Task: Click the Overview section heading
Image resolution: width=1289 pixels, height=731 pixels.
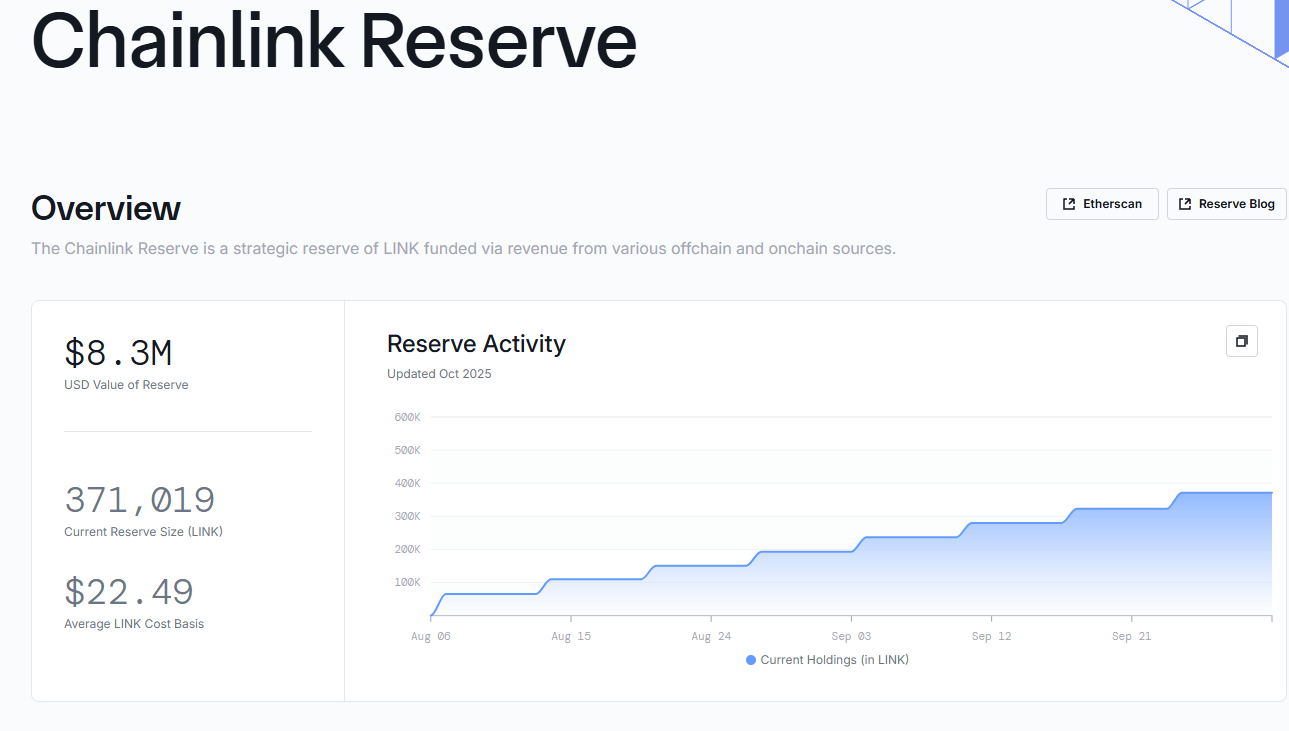Action: coord(106,208)
